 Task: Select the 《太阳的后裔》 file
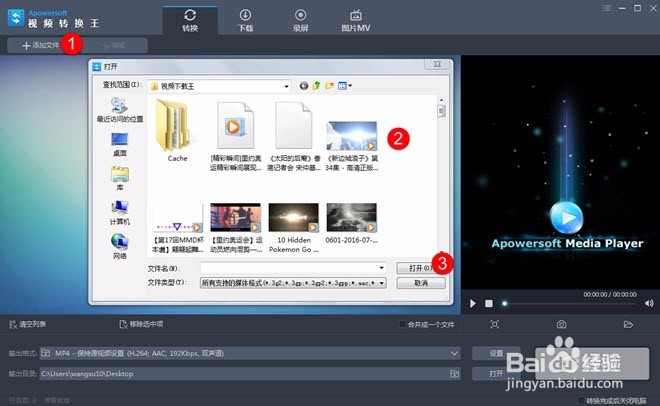click(293, 137)
